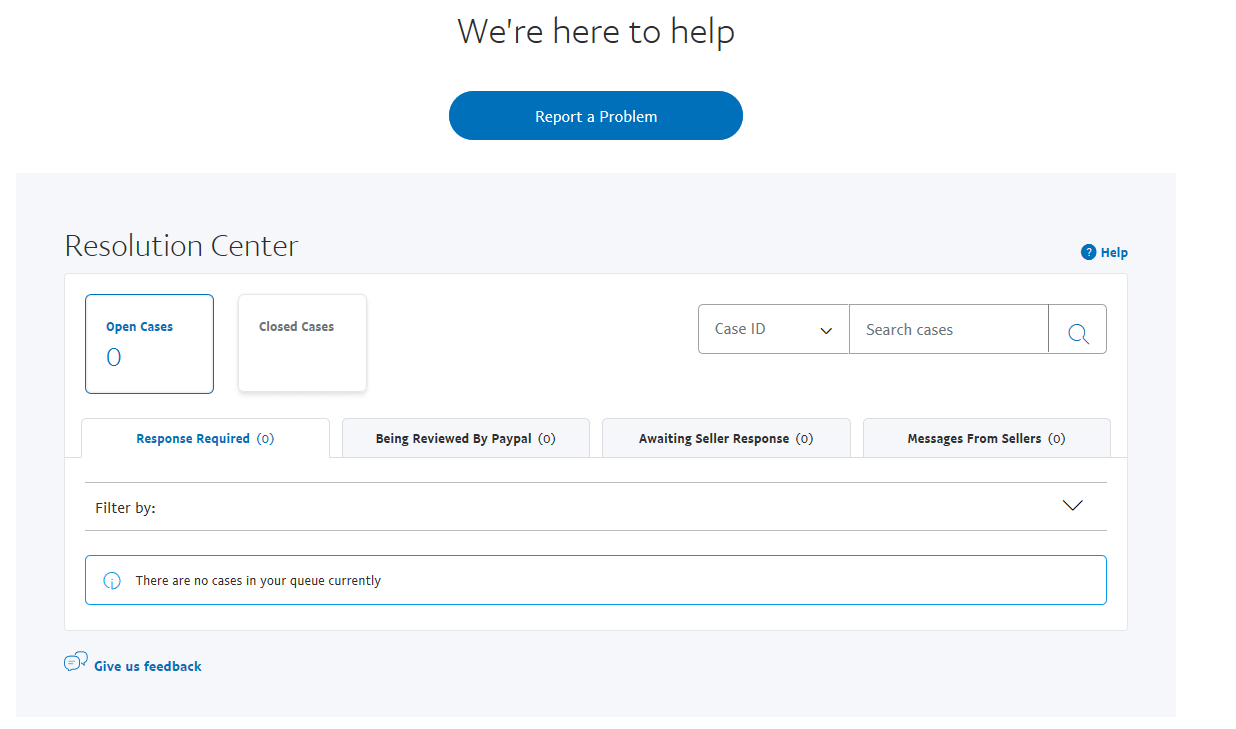Image resolution: width=1236 pixels, height=729 pixels.
Task: Click the Resolution Center heading
Action: [180, 245]
